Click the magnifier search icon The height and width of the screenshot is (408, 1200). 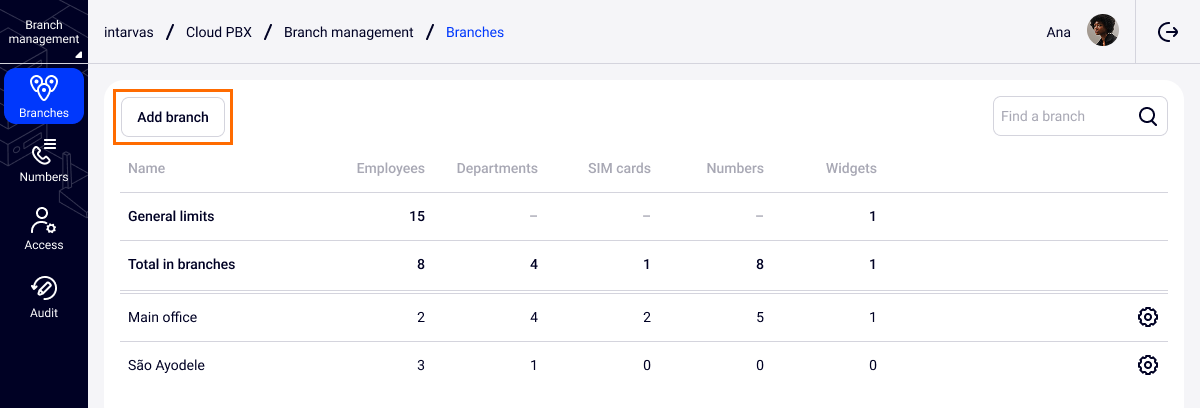click(x=1148, y=116)
